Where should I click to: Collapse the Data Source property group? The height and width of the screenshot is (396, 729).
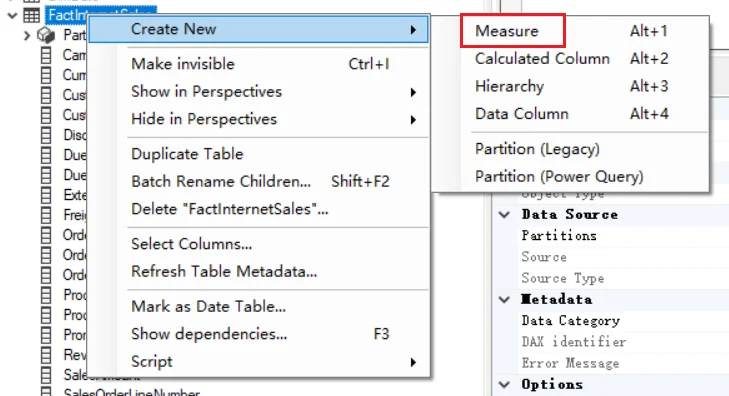(x=504, y=215)
